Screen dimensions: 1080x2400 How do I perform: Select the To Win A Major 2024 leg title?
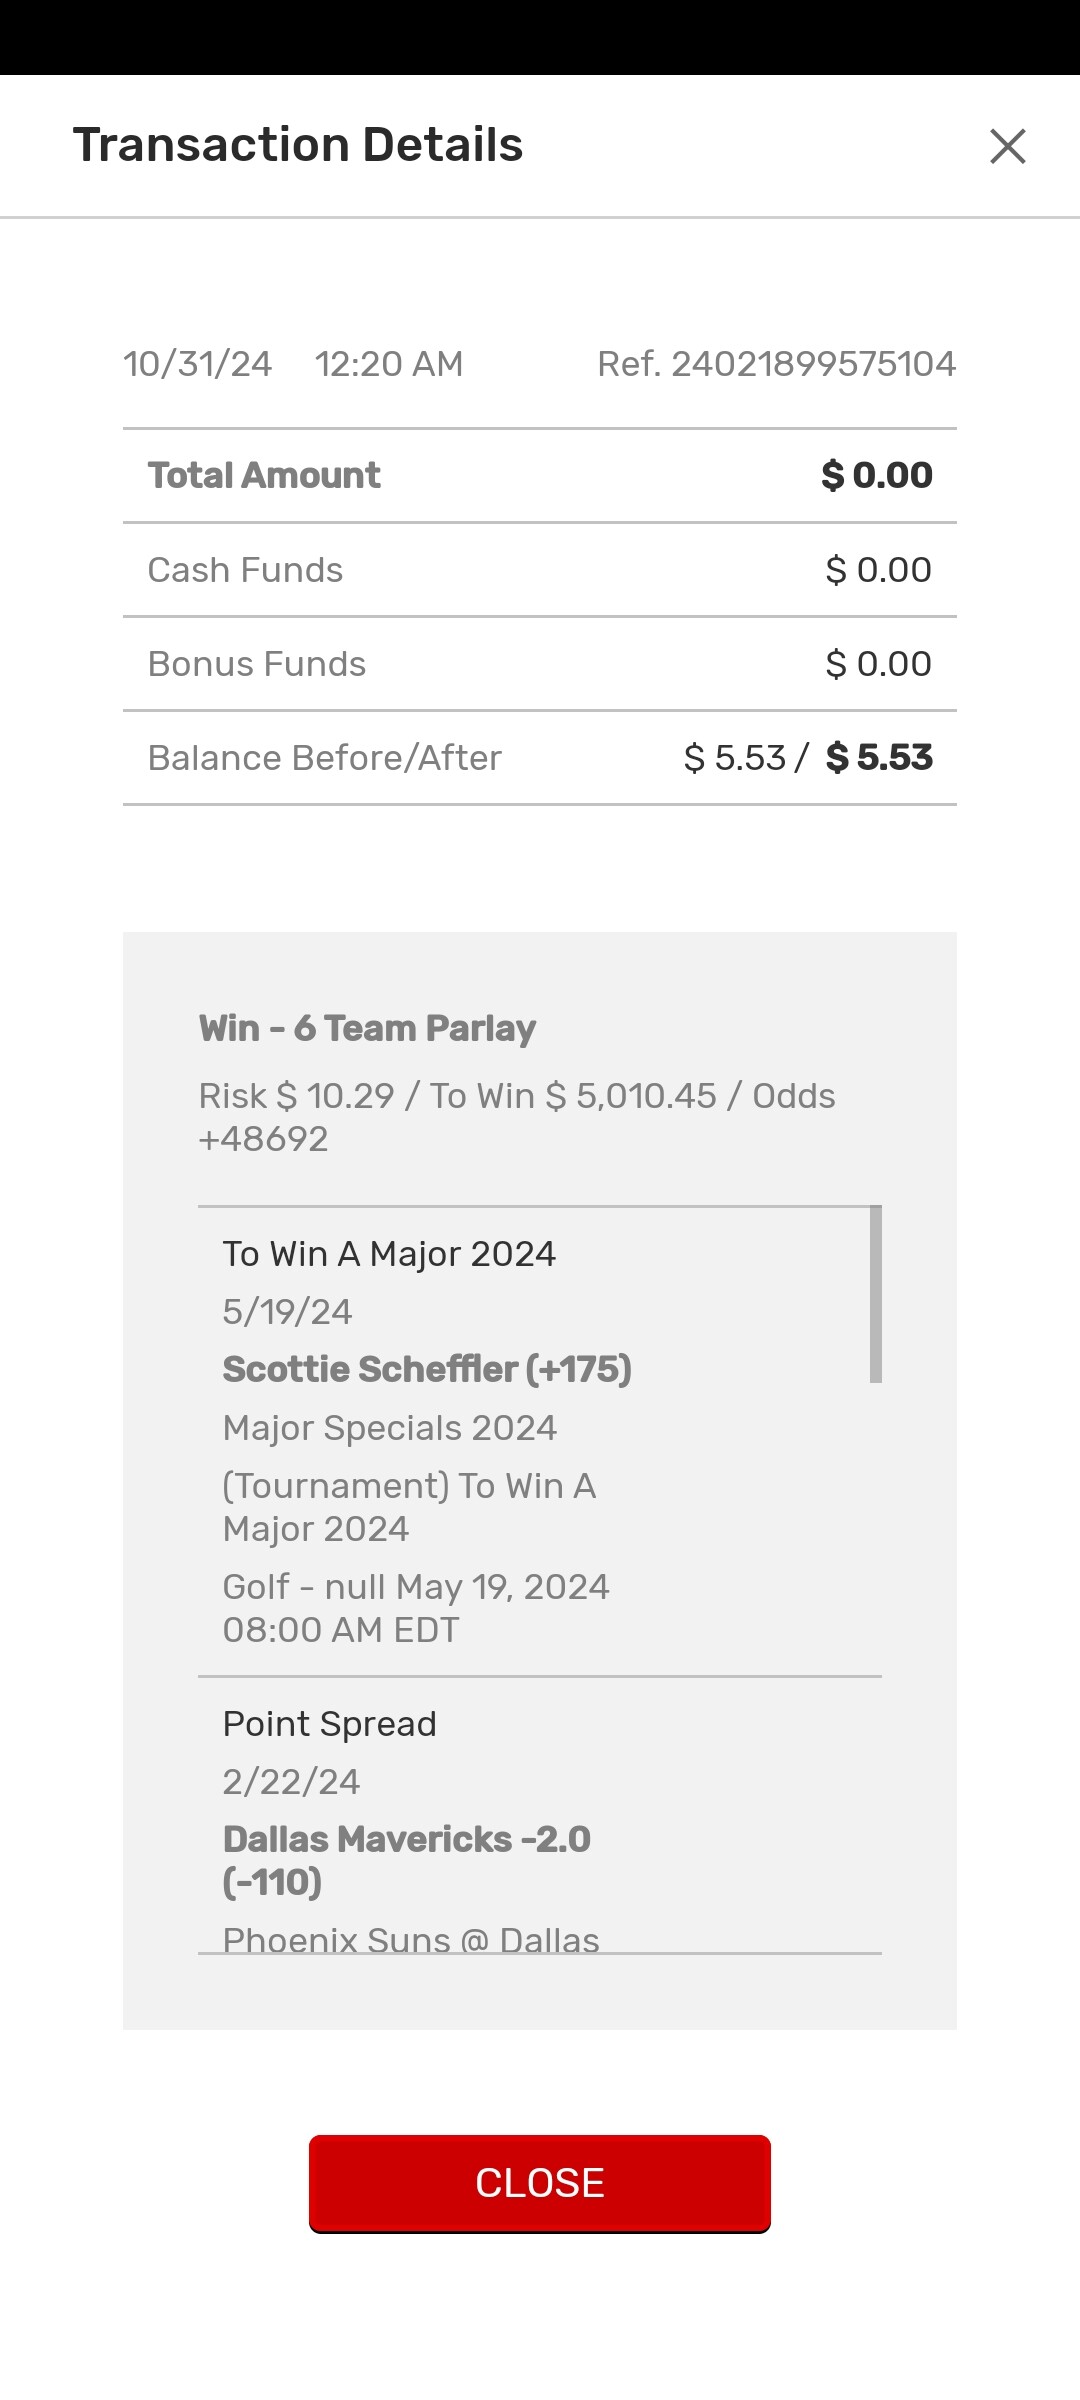tap(389, 1254)
